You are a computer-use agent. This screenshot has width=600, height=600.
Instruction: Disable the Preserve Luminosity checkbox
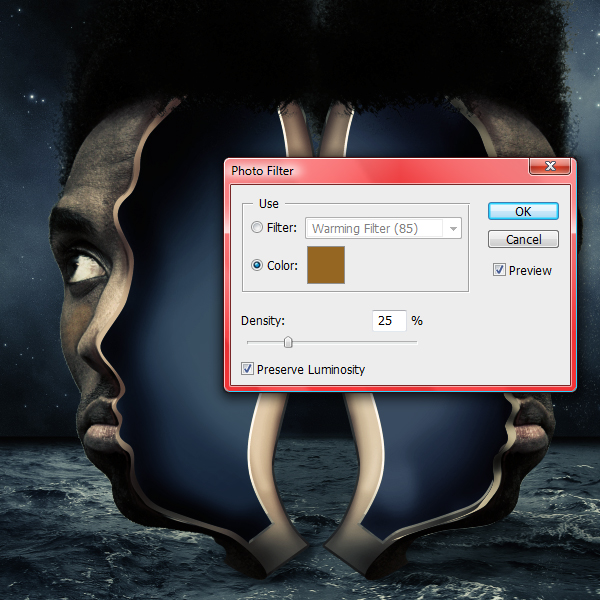click(247, 369)
